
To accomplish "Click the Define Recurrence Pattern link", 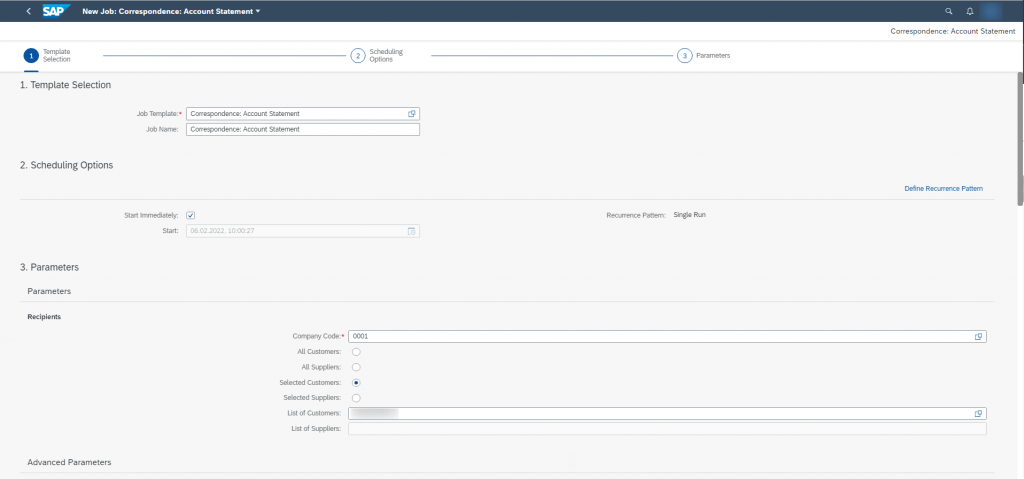I will point(943,189).
